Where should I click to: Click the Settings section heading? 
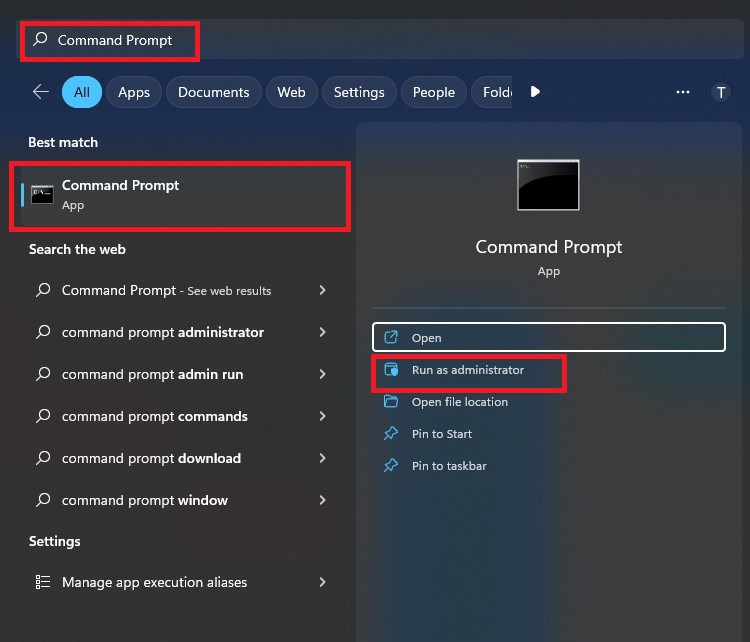pyautogui.click(x=55, y=542)
